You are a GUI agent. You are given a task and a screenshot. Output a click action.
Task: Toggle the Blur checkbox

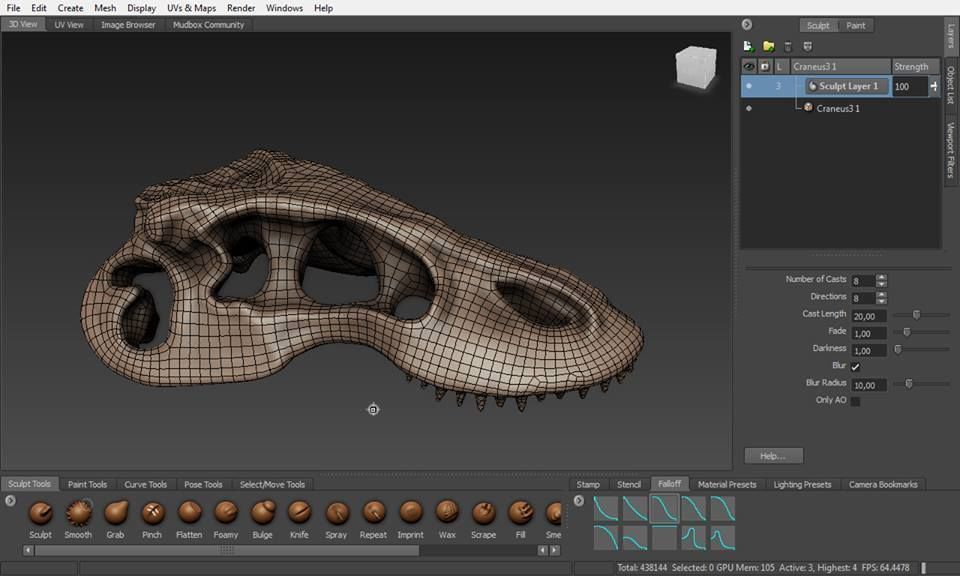855,367
